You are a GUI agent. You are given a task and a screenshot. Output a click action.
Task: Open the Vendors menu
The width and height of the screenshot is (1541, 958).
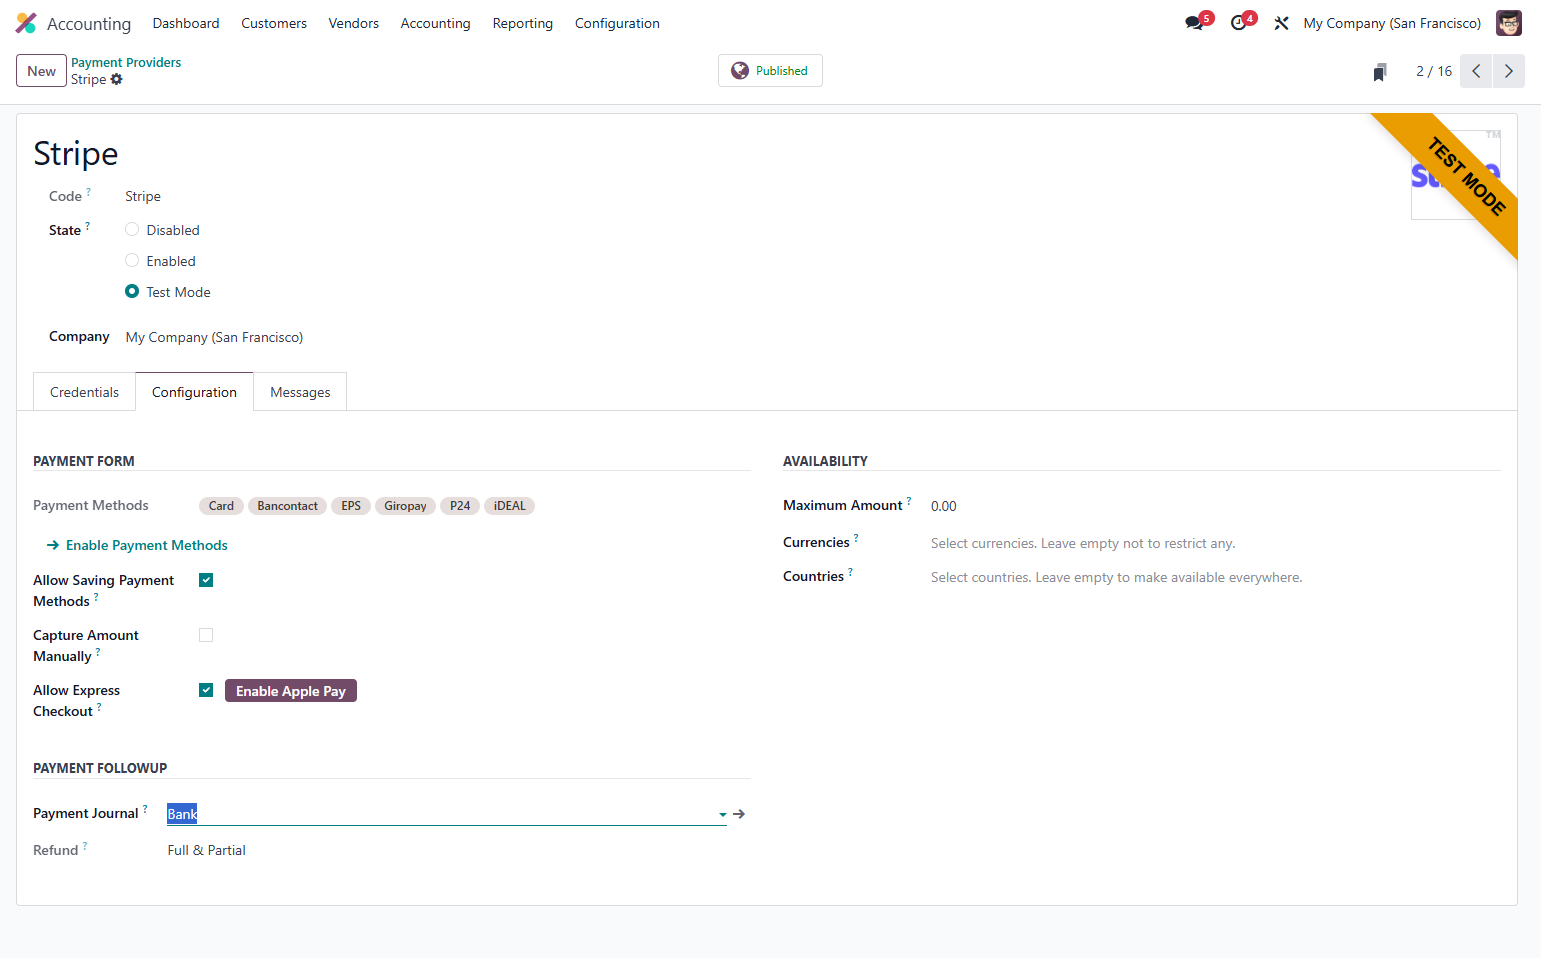[x=353, y=23]
